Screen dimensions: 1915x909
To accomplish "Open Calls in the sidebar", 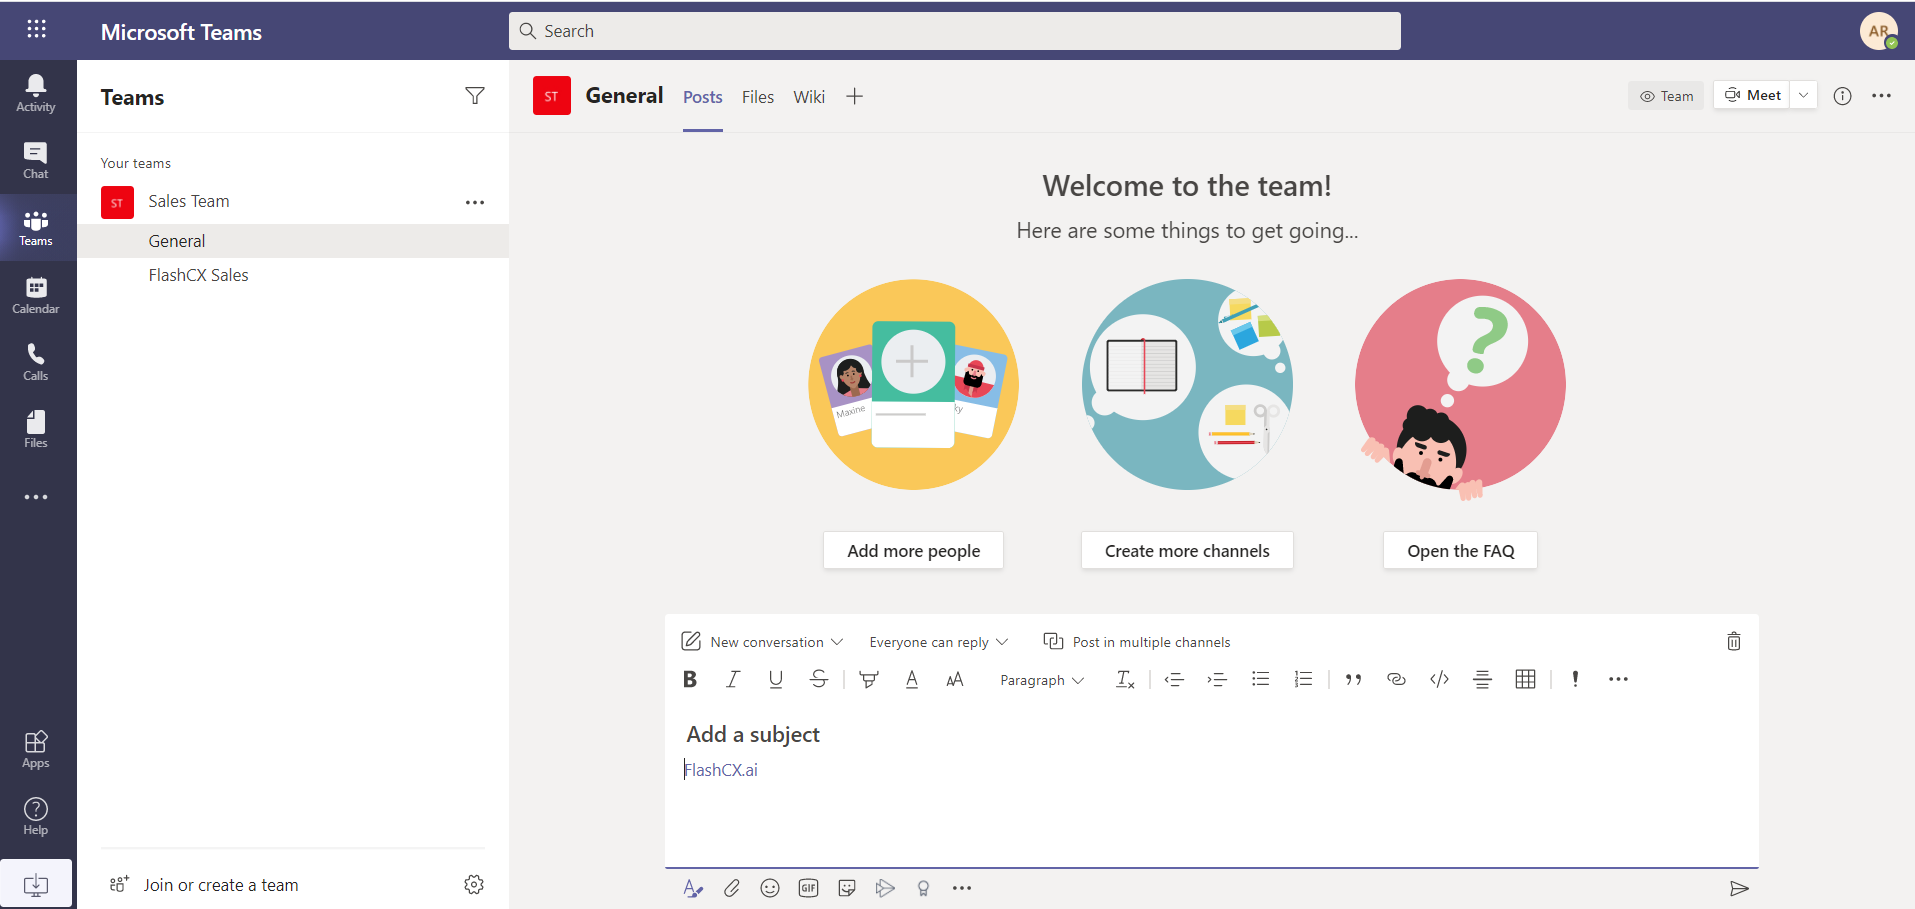I will click(x=36, y=362).
